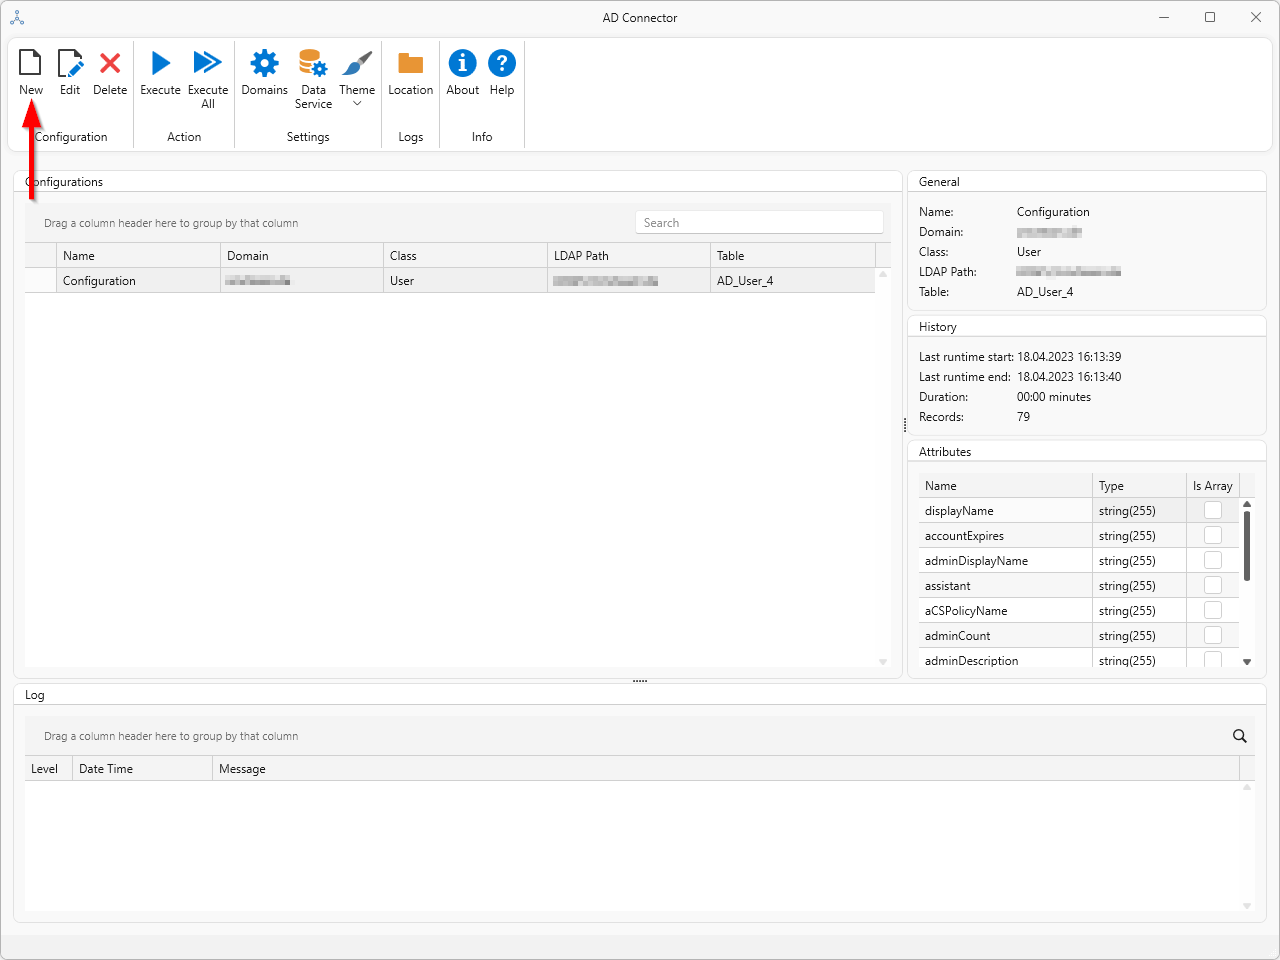Open the logs Location folder

pyautogui.click(x=411, y=73)
